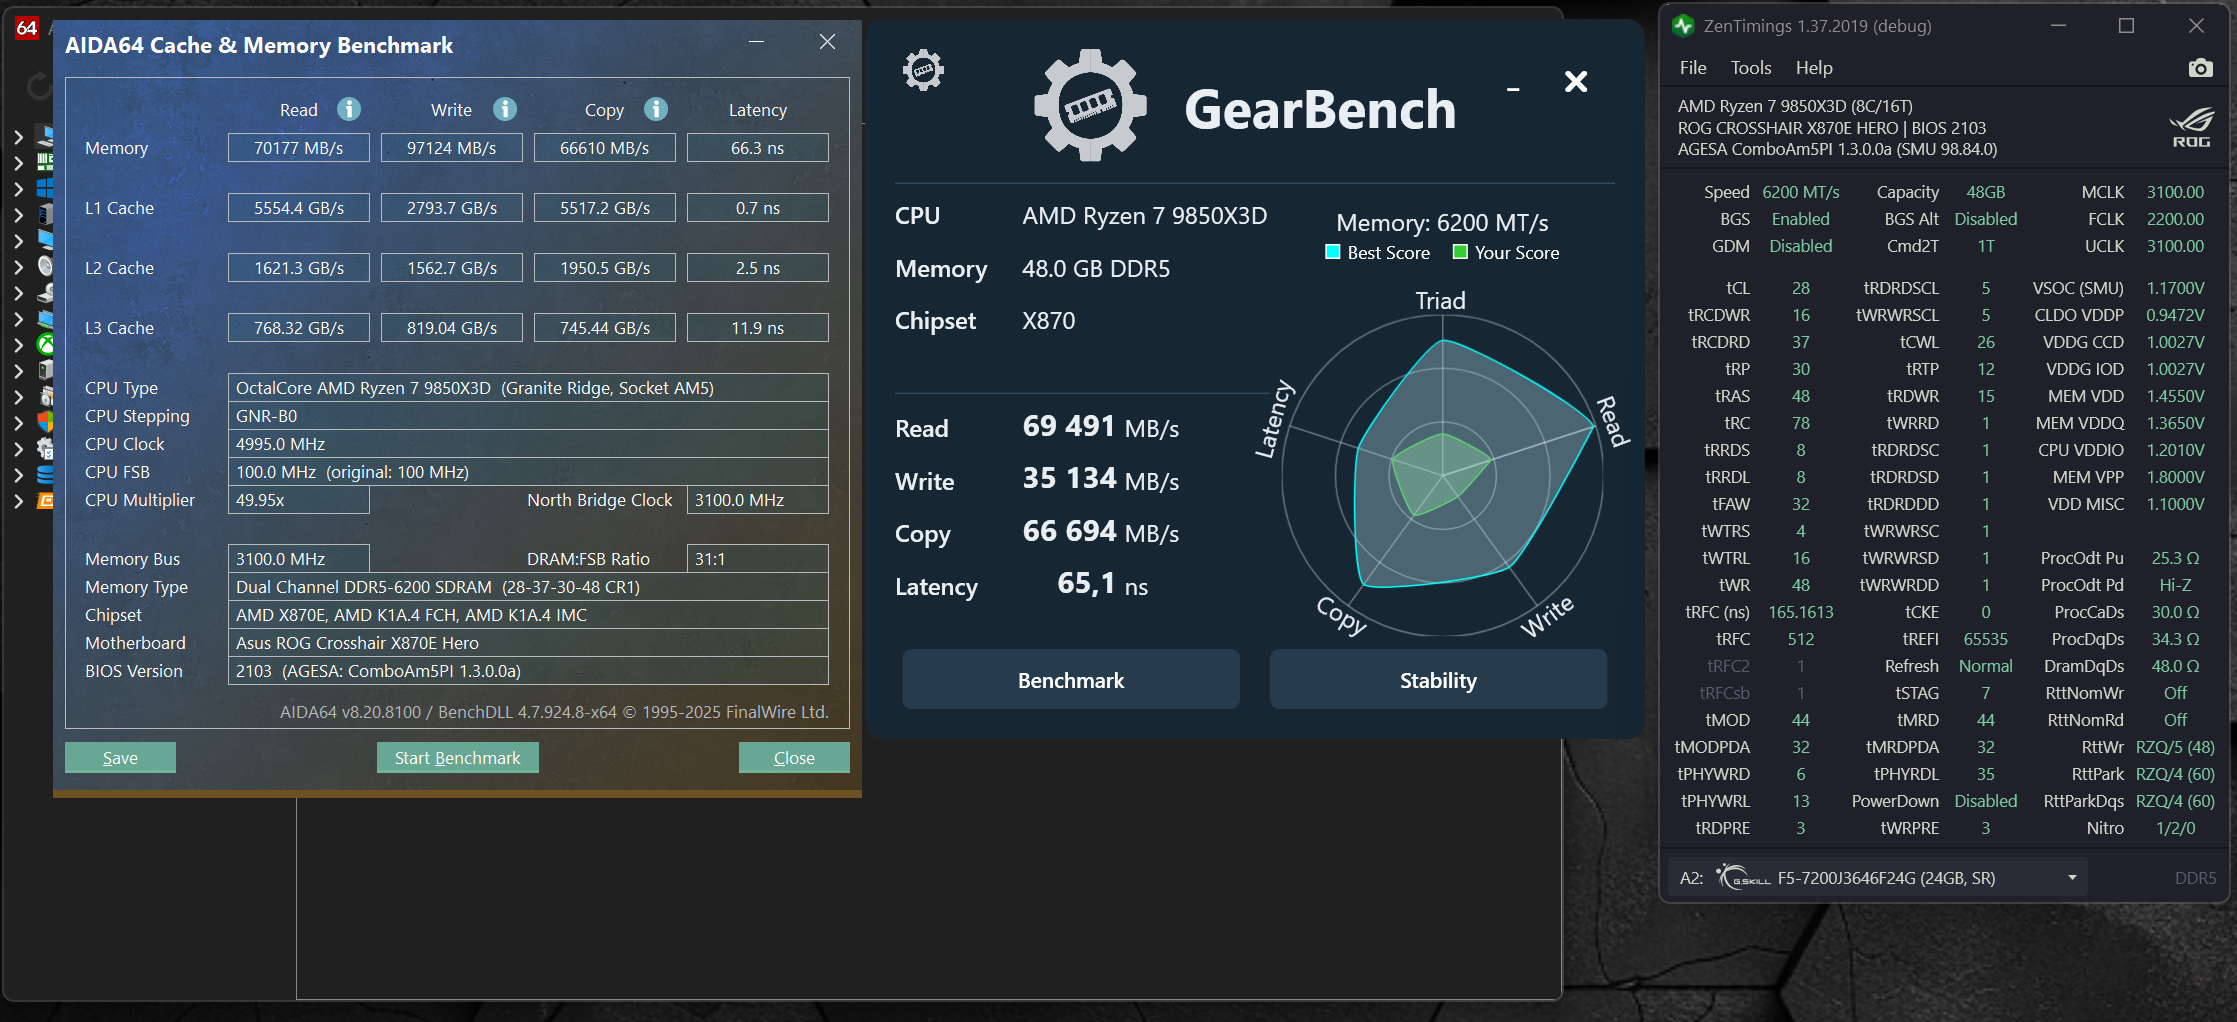2237x1022 pixels.
Task: Select the Windows logo tree icon in AIDA64
Action: pos(45,188)
